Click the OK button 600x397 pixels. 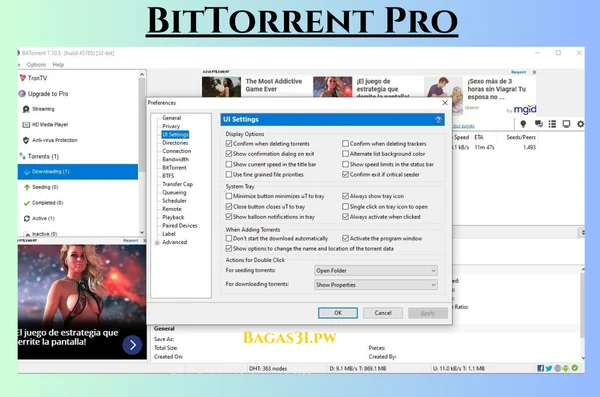click(x=338, y=313)
